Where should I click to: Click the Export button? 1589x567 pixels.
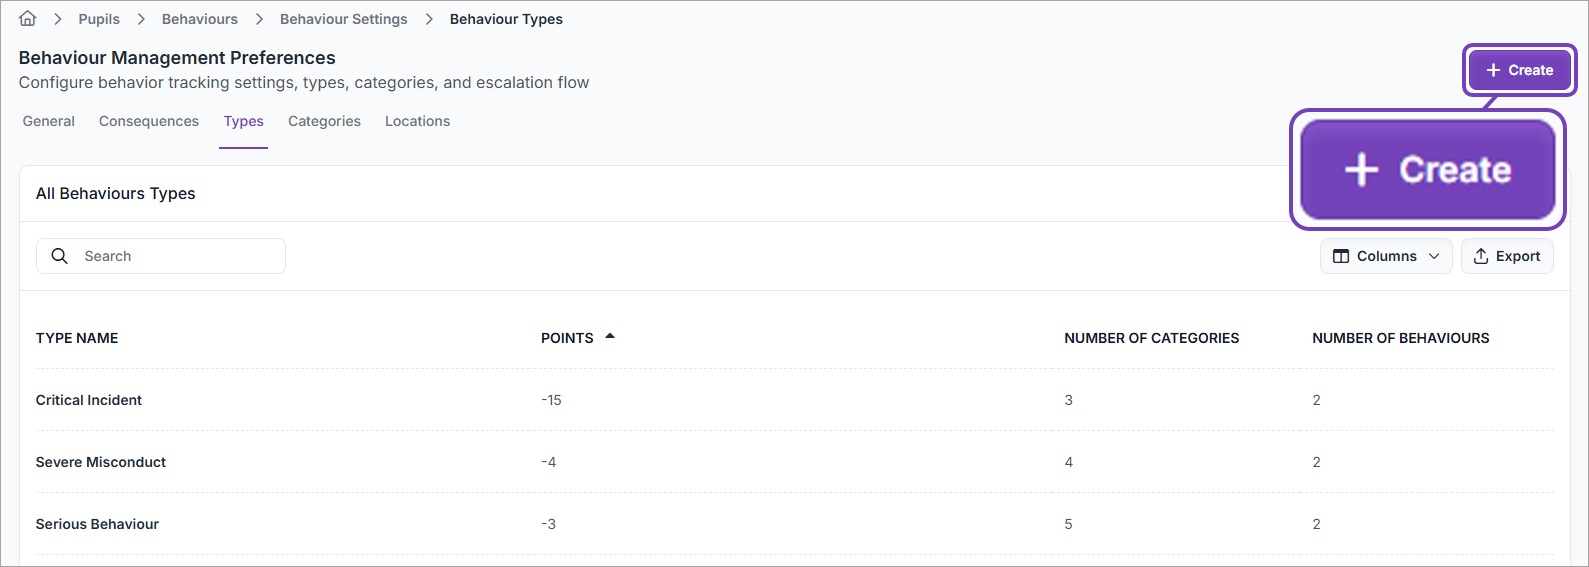click(1507, 256)
